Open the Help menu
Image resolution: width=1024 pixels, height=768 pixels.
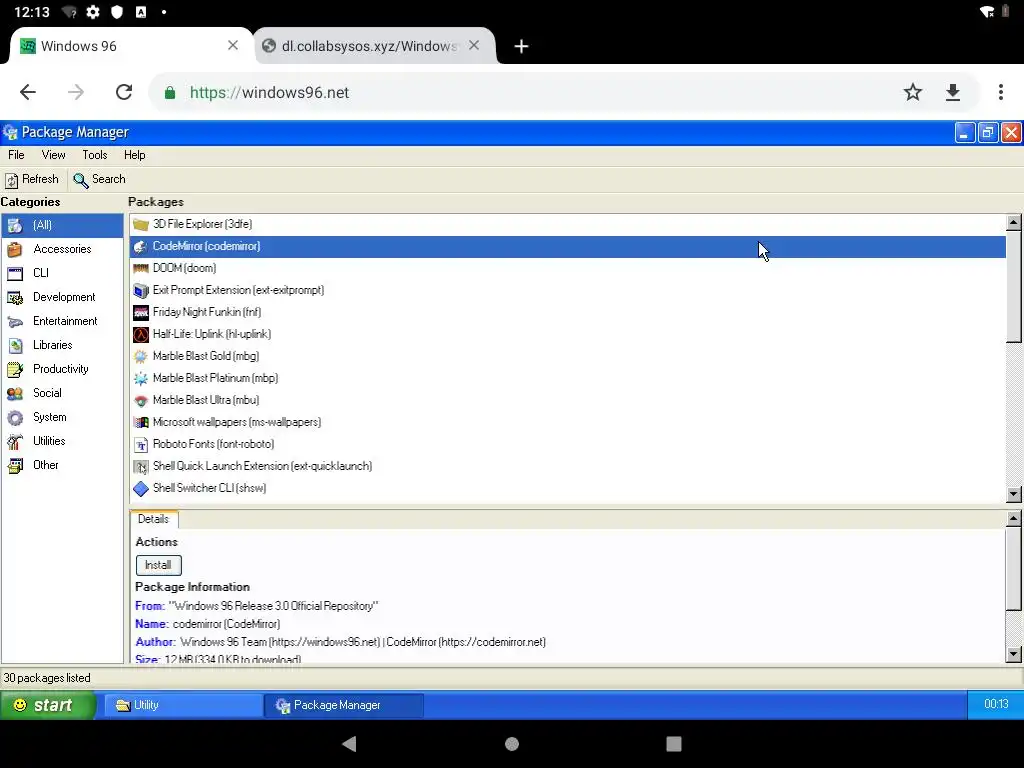[135, 155]
